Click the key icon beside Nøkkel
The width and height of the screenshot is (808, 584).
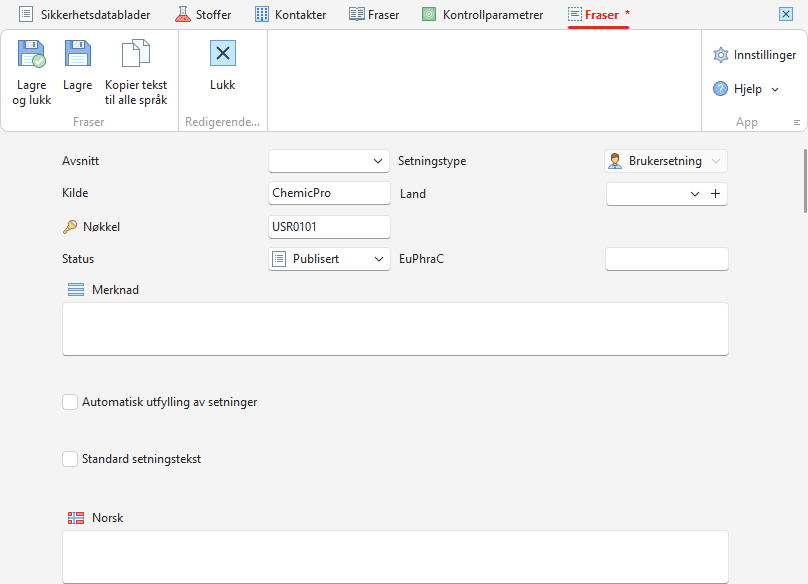click(x=70, y=227)
